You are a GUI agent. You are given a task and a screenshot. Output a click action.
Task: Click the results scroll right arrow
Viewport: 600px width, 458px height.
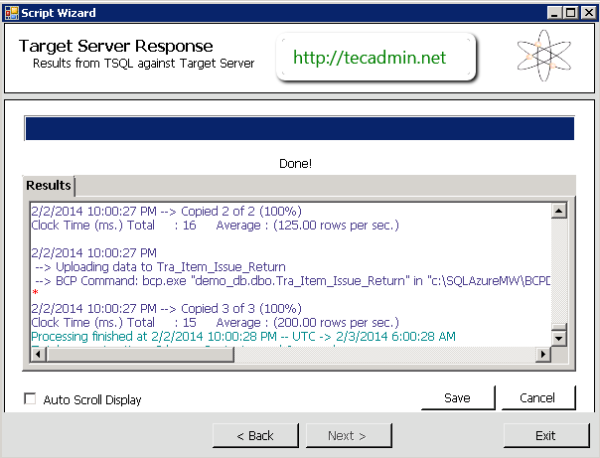pyautogui.click(x=544, y=355)
